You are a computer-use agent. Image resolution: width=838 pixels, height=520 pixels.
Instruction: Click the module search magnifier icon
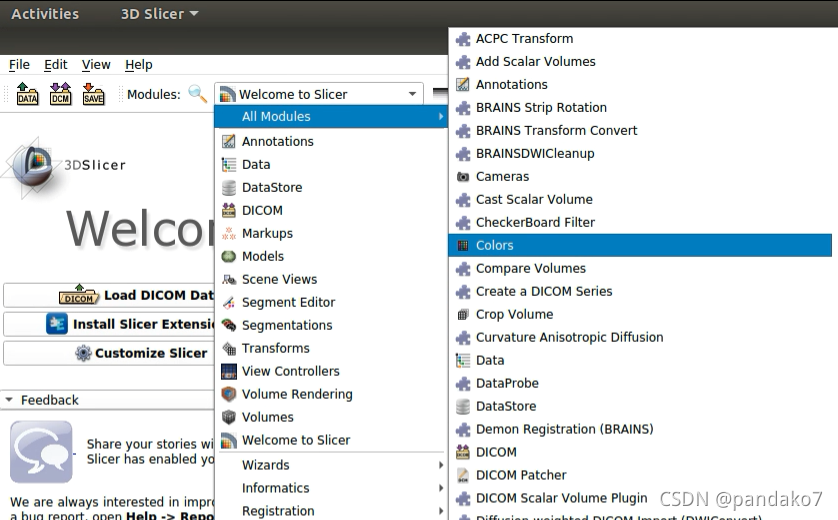pos(197,94)
